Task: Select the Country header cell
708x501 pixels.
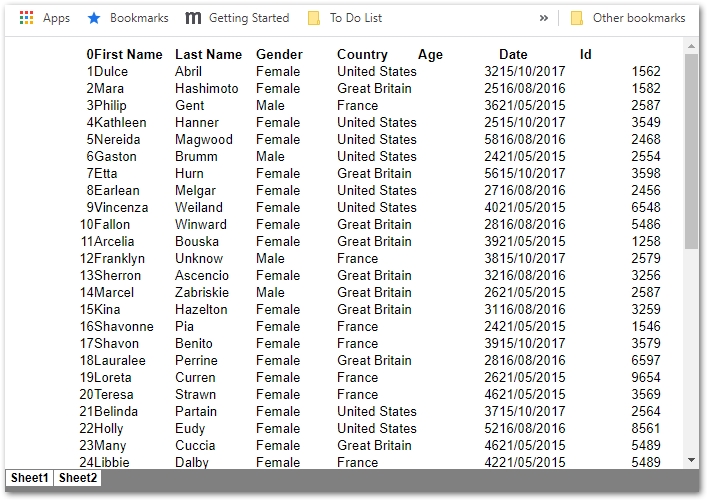Action: [x=362, y=54]
